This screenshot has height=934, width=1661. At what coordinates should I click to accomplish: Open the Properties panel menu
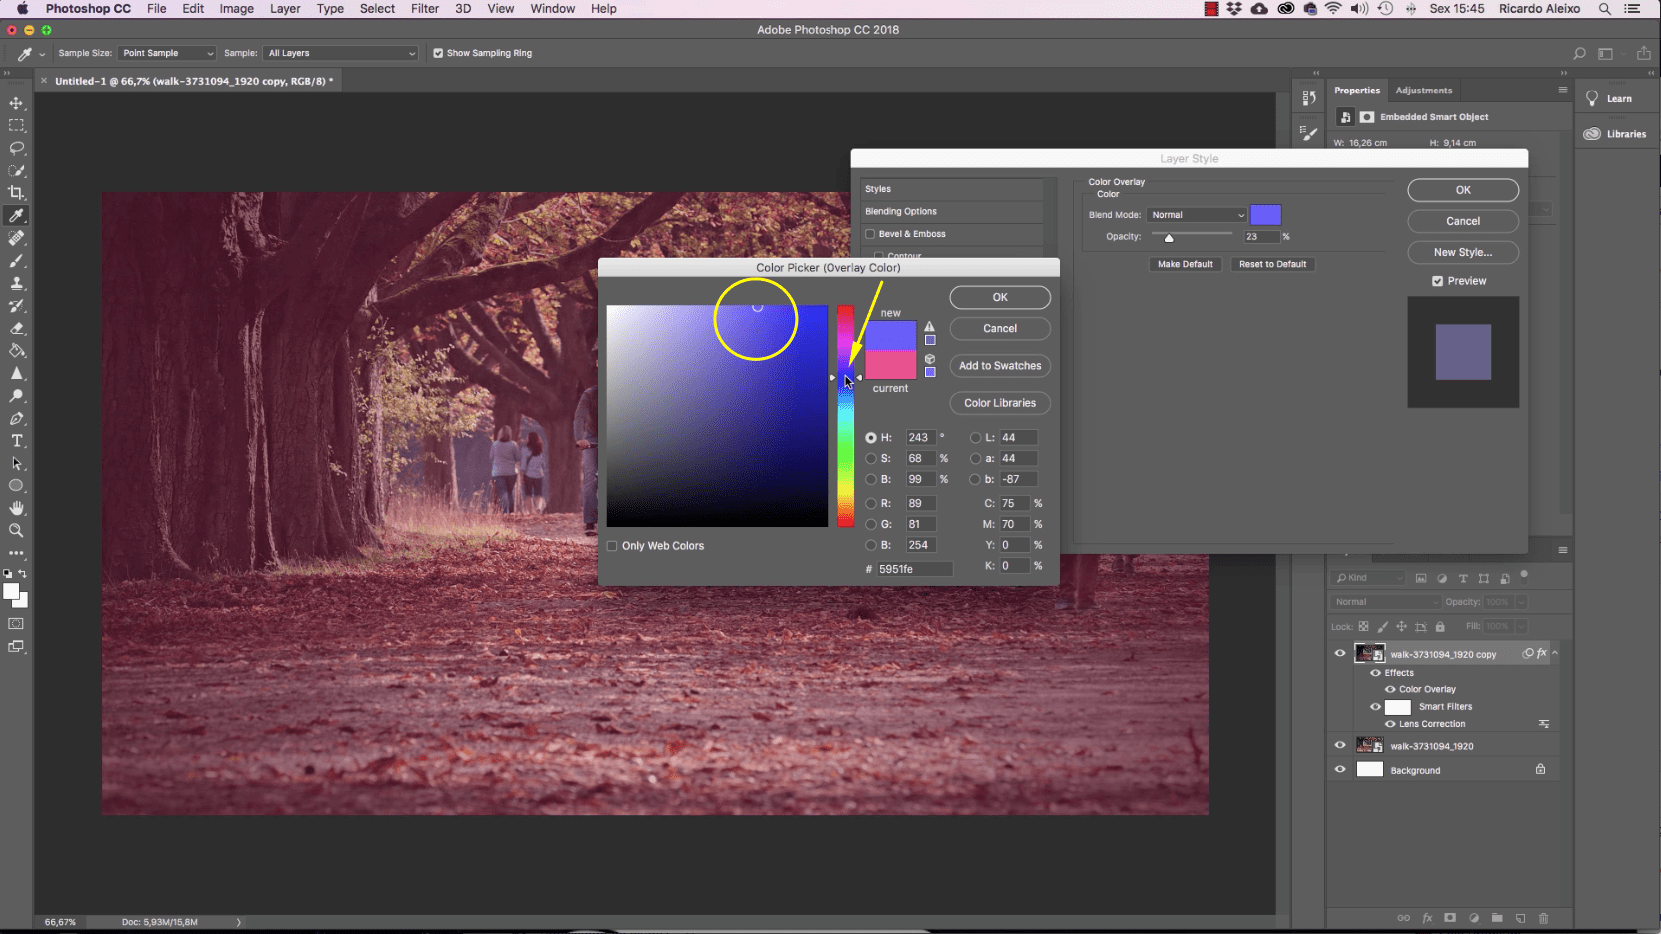pos(1562,90)
